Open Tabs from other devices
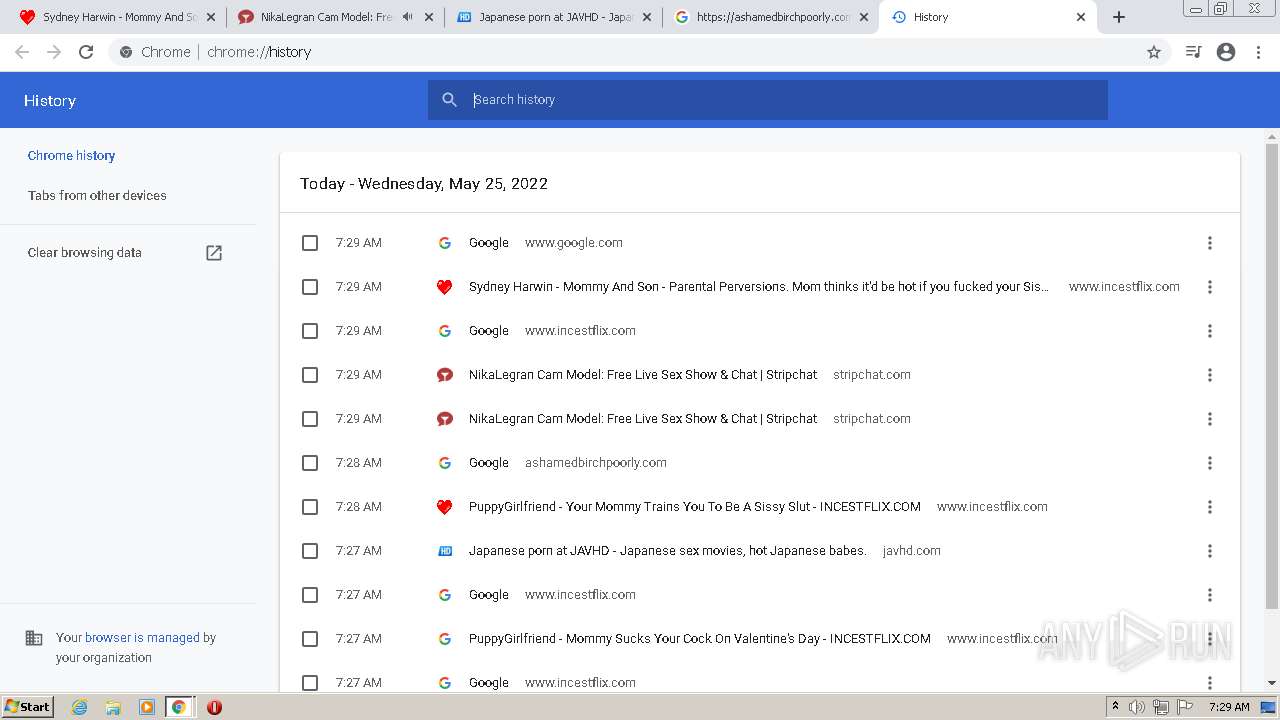This screenshot has width=1280, height=720. 97,196
